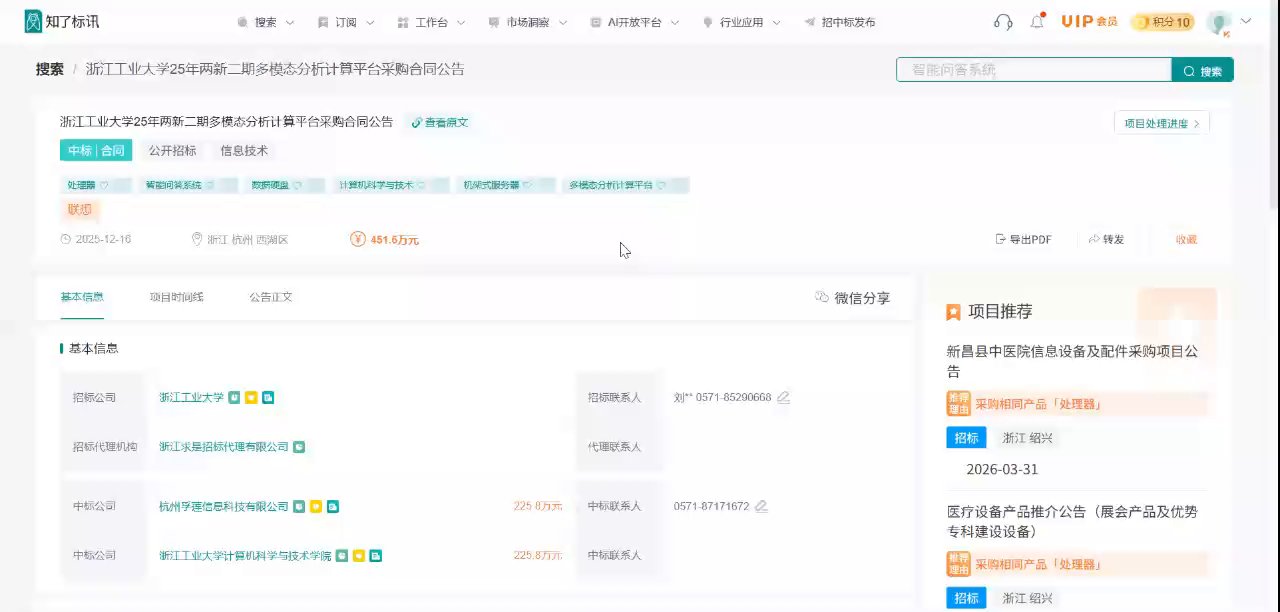Open the 浙江求是招标代理有限公司 link

(x=224, y=447)
